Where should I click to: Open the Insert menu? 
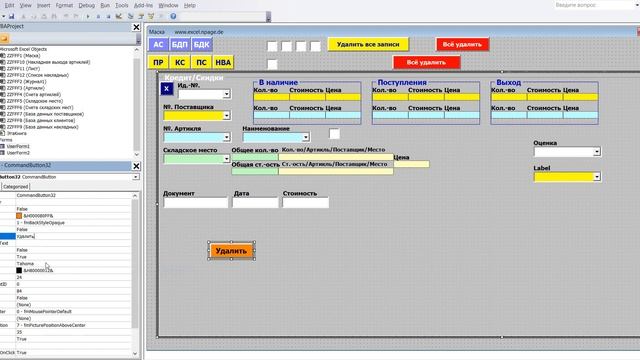[x=44, y=5]
